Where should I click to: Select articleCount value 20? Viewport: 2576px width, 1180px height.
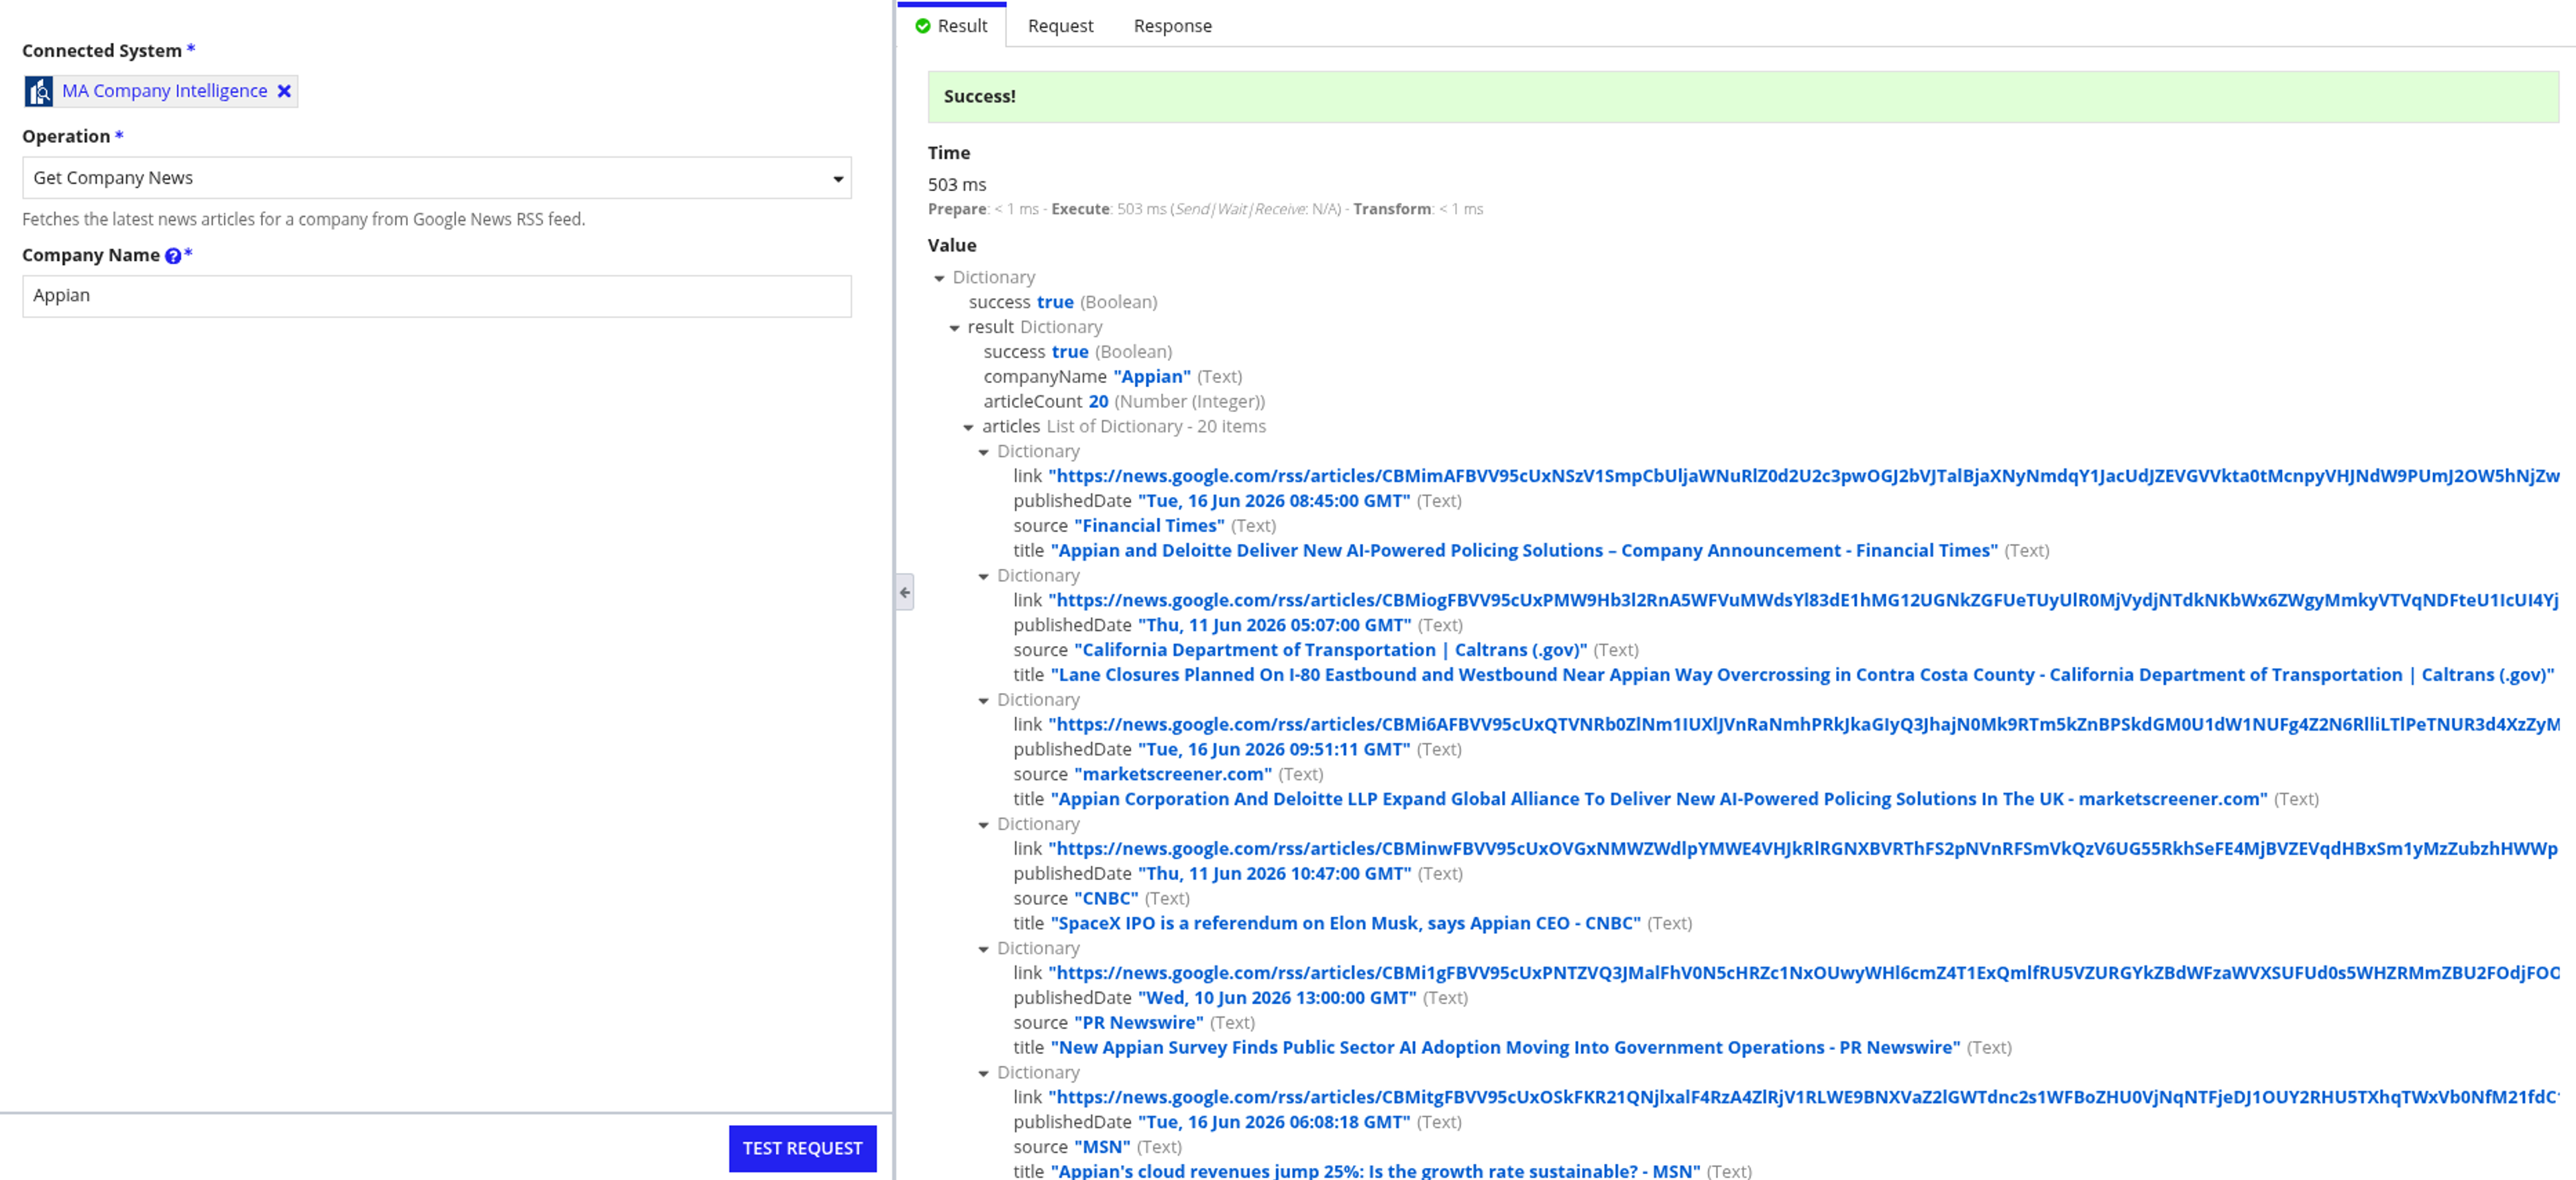click(x=1098, y=402)
